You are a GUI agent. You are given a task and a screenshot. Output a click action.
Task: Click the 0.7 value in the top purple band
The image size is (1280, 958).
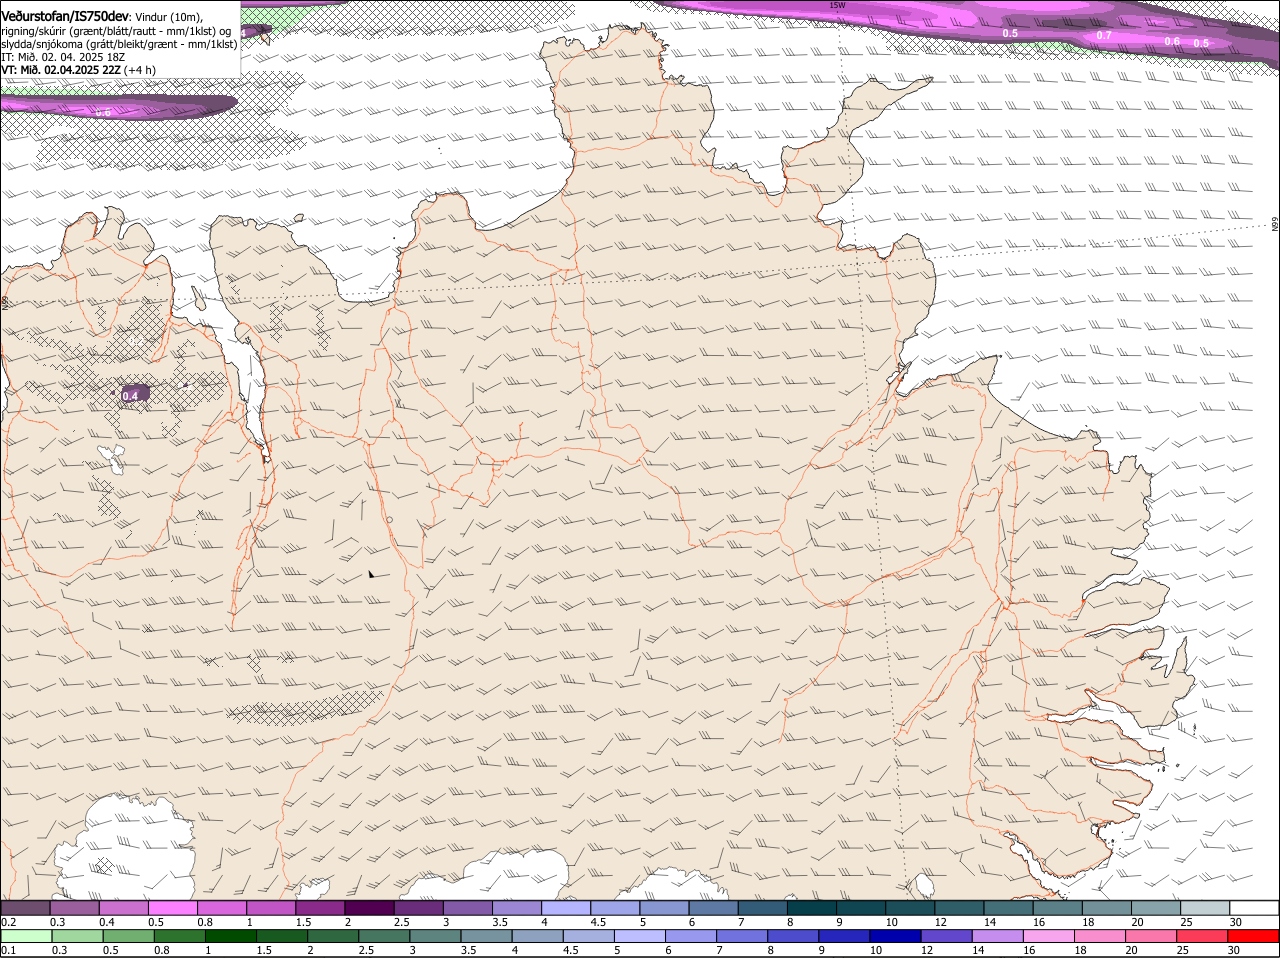coord(1104,35)
